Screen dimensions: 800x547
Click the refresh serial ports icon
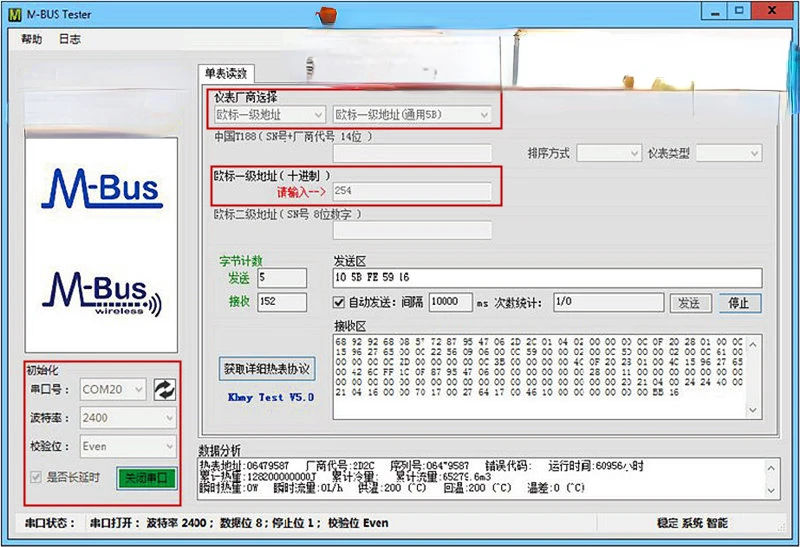pos(164,390)
